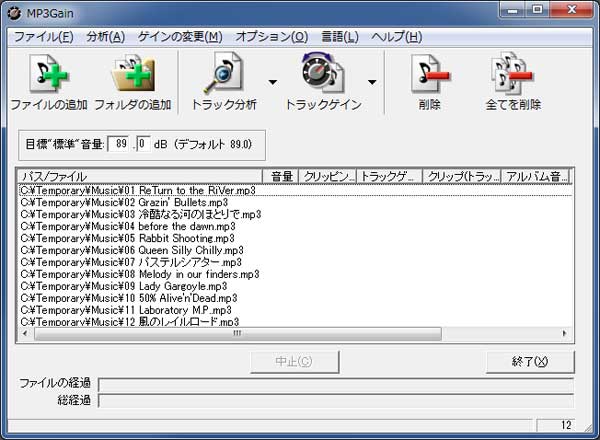Sort by the 音量 column header
Viewport: 600px width, 440px height.
[x=280, y=176]
